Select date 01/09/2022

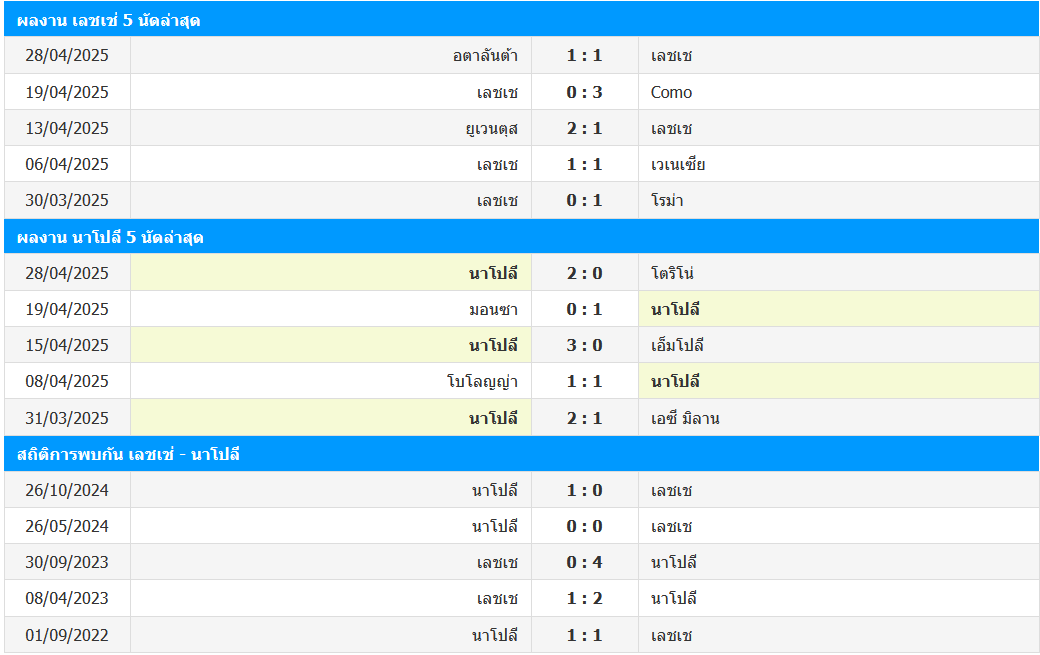[x=67, y=635]
